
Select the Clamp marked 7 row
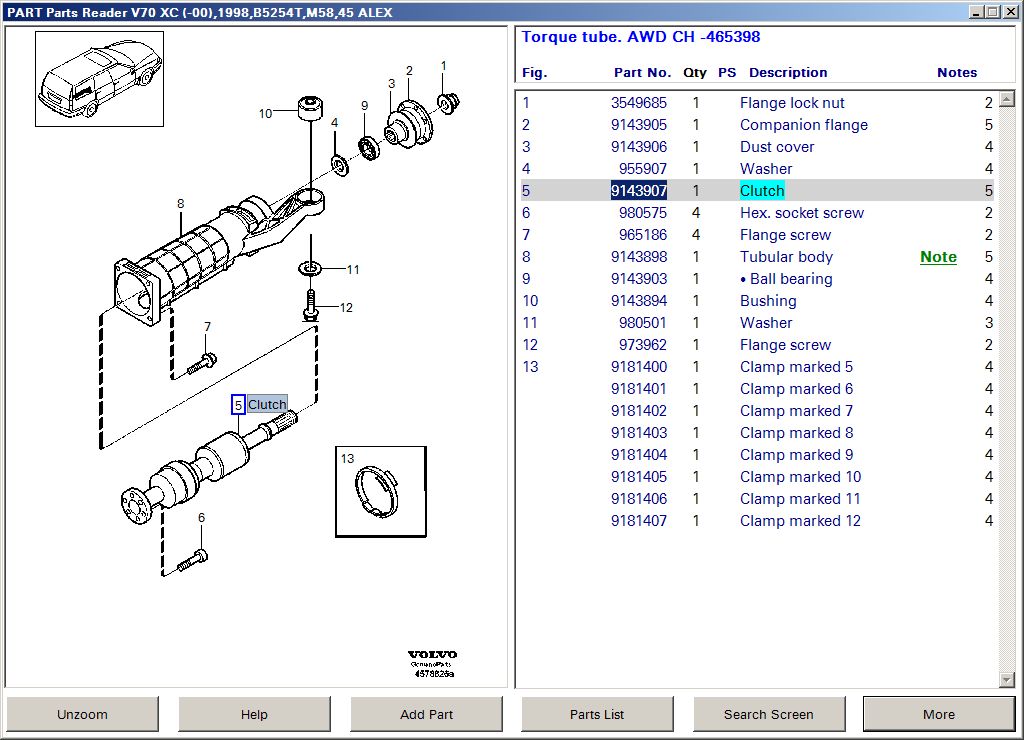coord(758,411)
